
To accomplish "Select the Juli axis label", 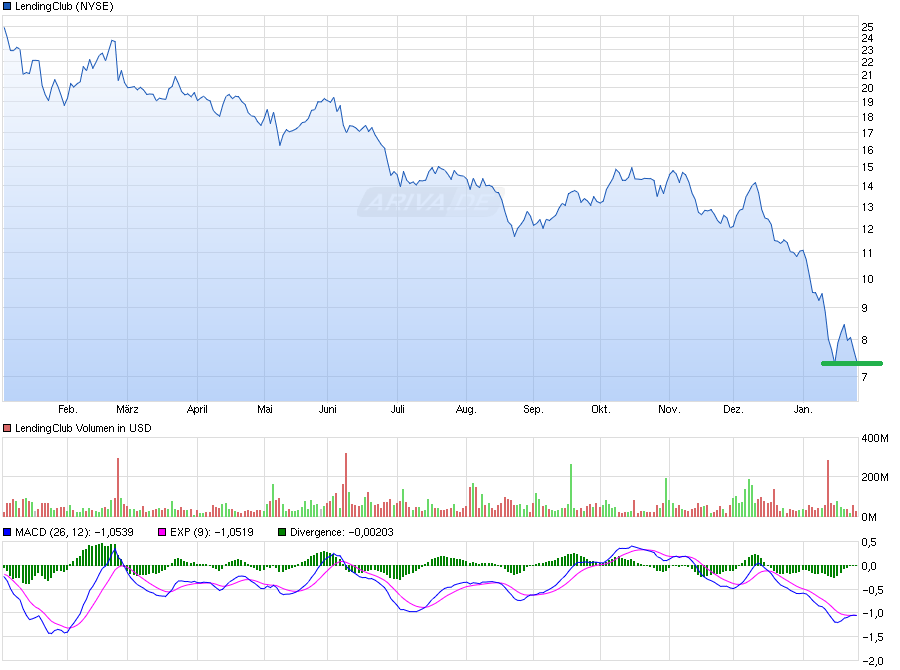I will point(398,409).
